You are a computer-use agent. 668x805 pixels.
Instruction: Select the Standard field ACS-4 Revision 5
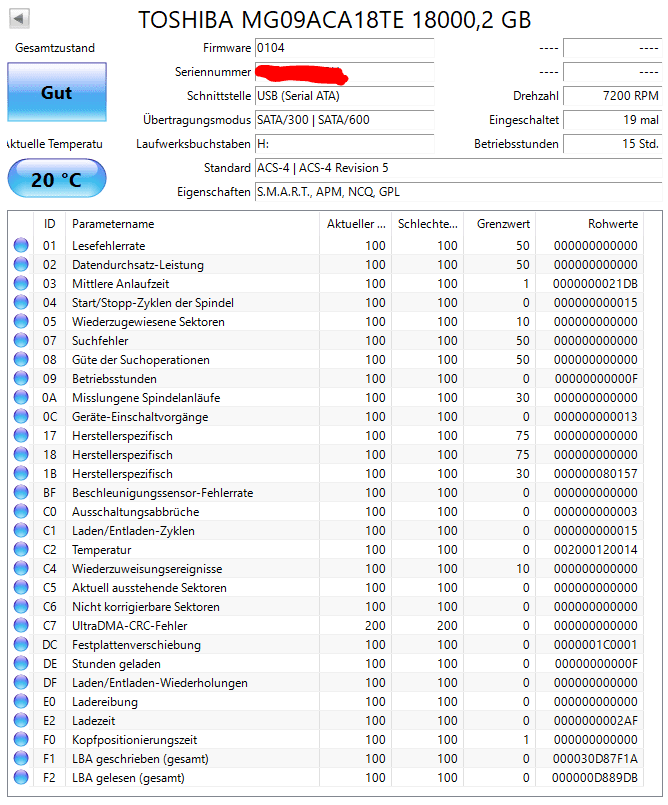coord(459,168)
